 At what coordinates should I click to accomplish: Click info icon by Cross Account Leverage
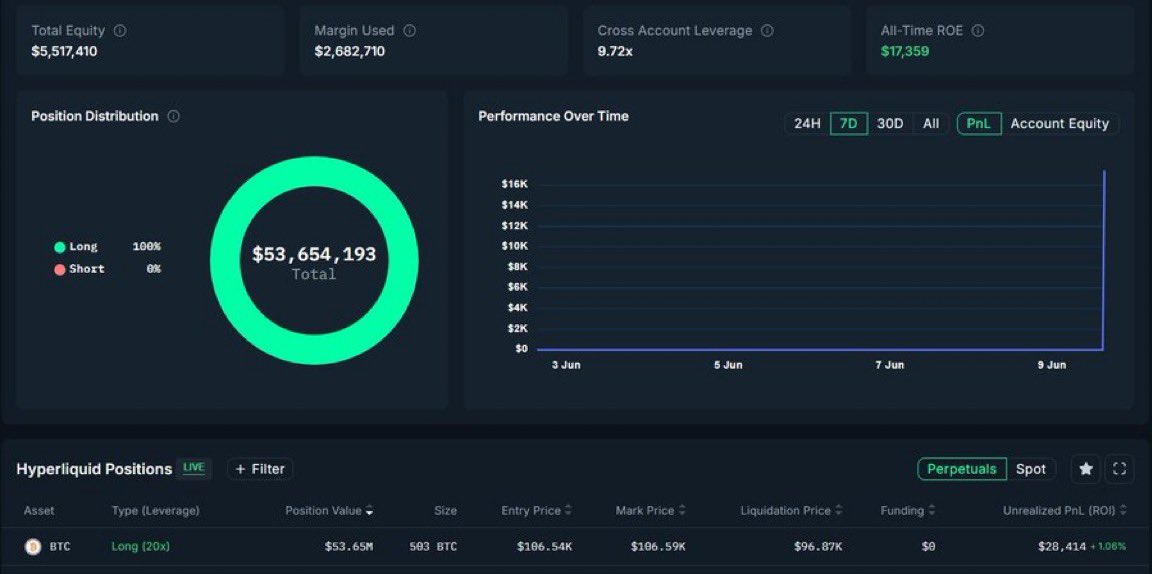click(x=767, y=31)
